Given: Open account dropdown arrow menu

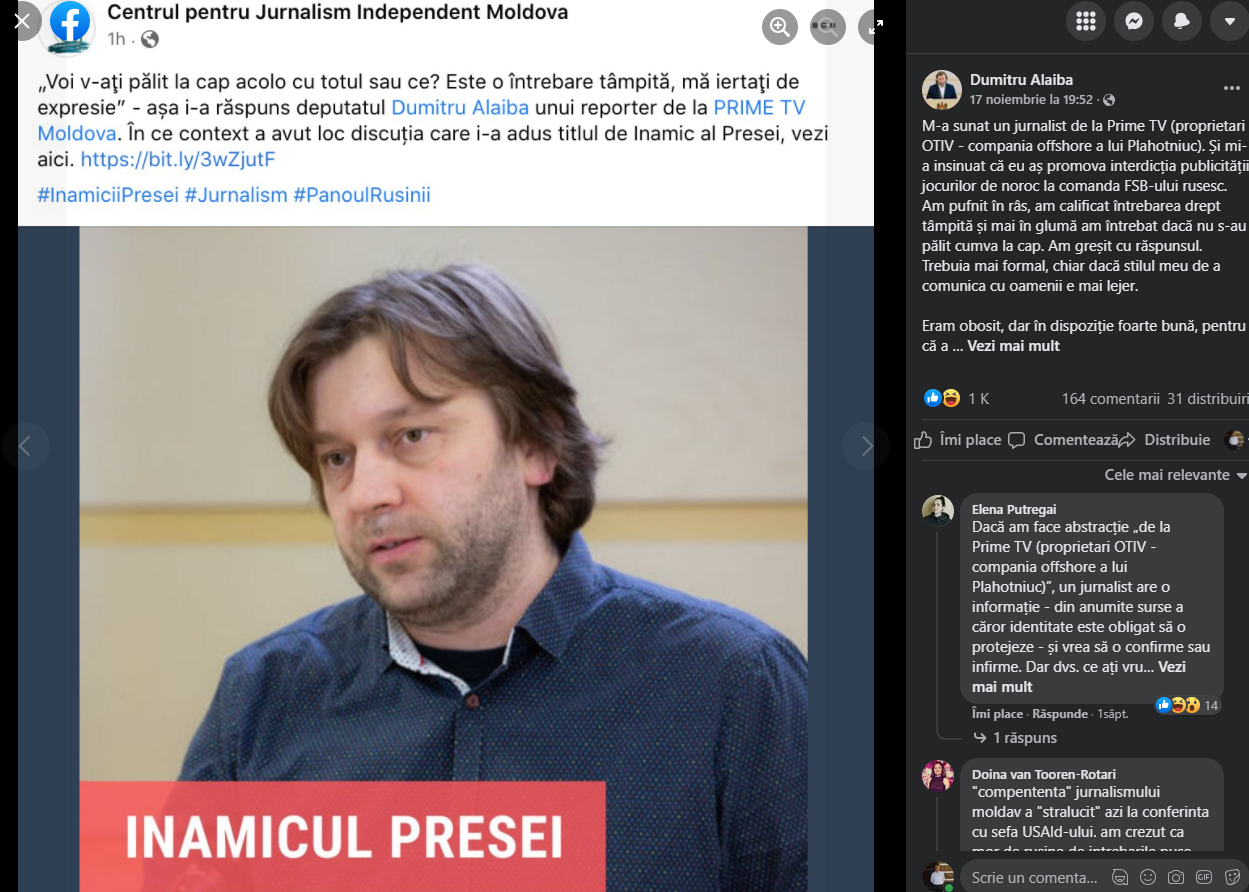Looking at the screenshot, I should [1230, 21].
